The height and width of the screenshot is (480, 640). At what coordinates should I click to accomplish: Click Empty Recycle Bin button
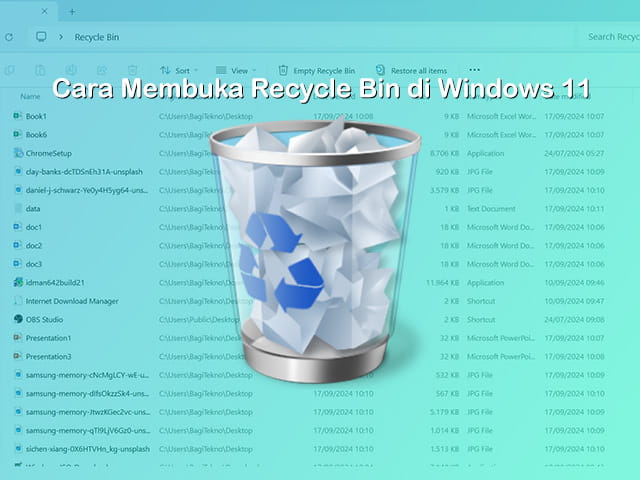316,71
